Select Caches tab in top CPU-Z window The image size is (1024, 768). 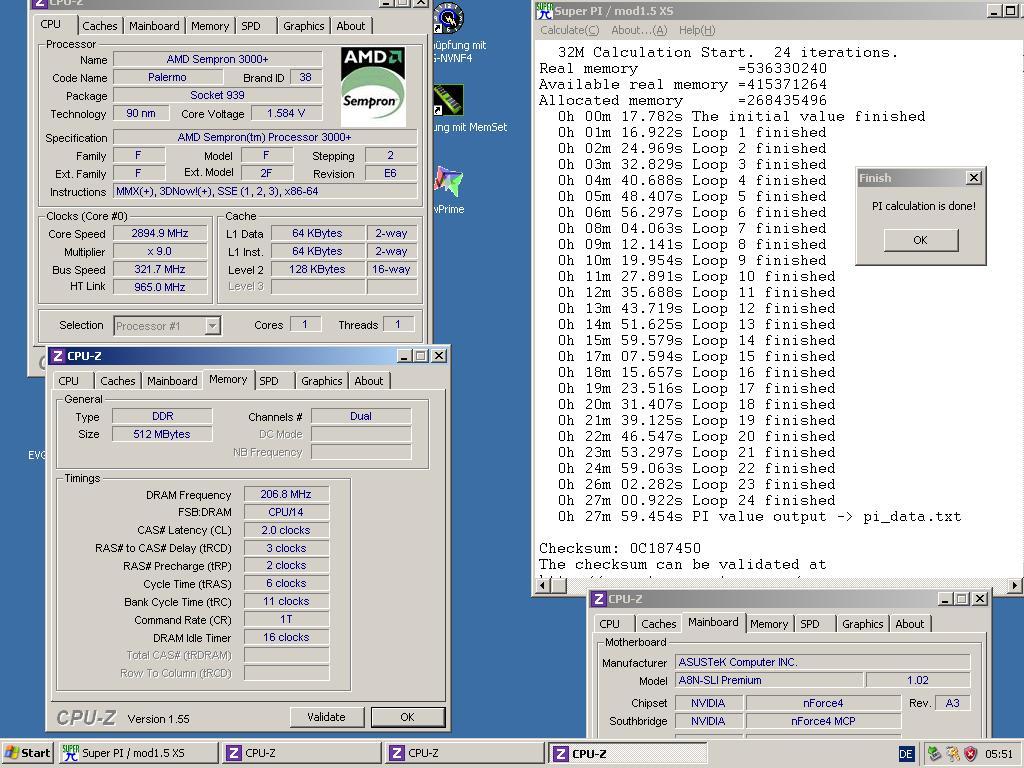pyautogui.click(x=100, y=26)
